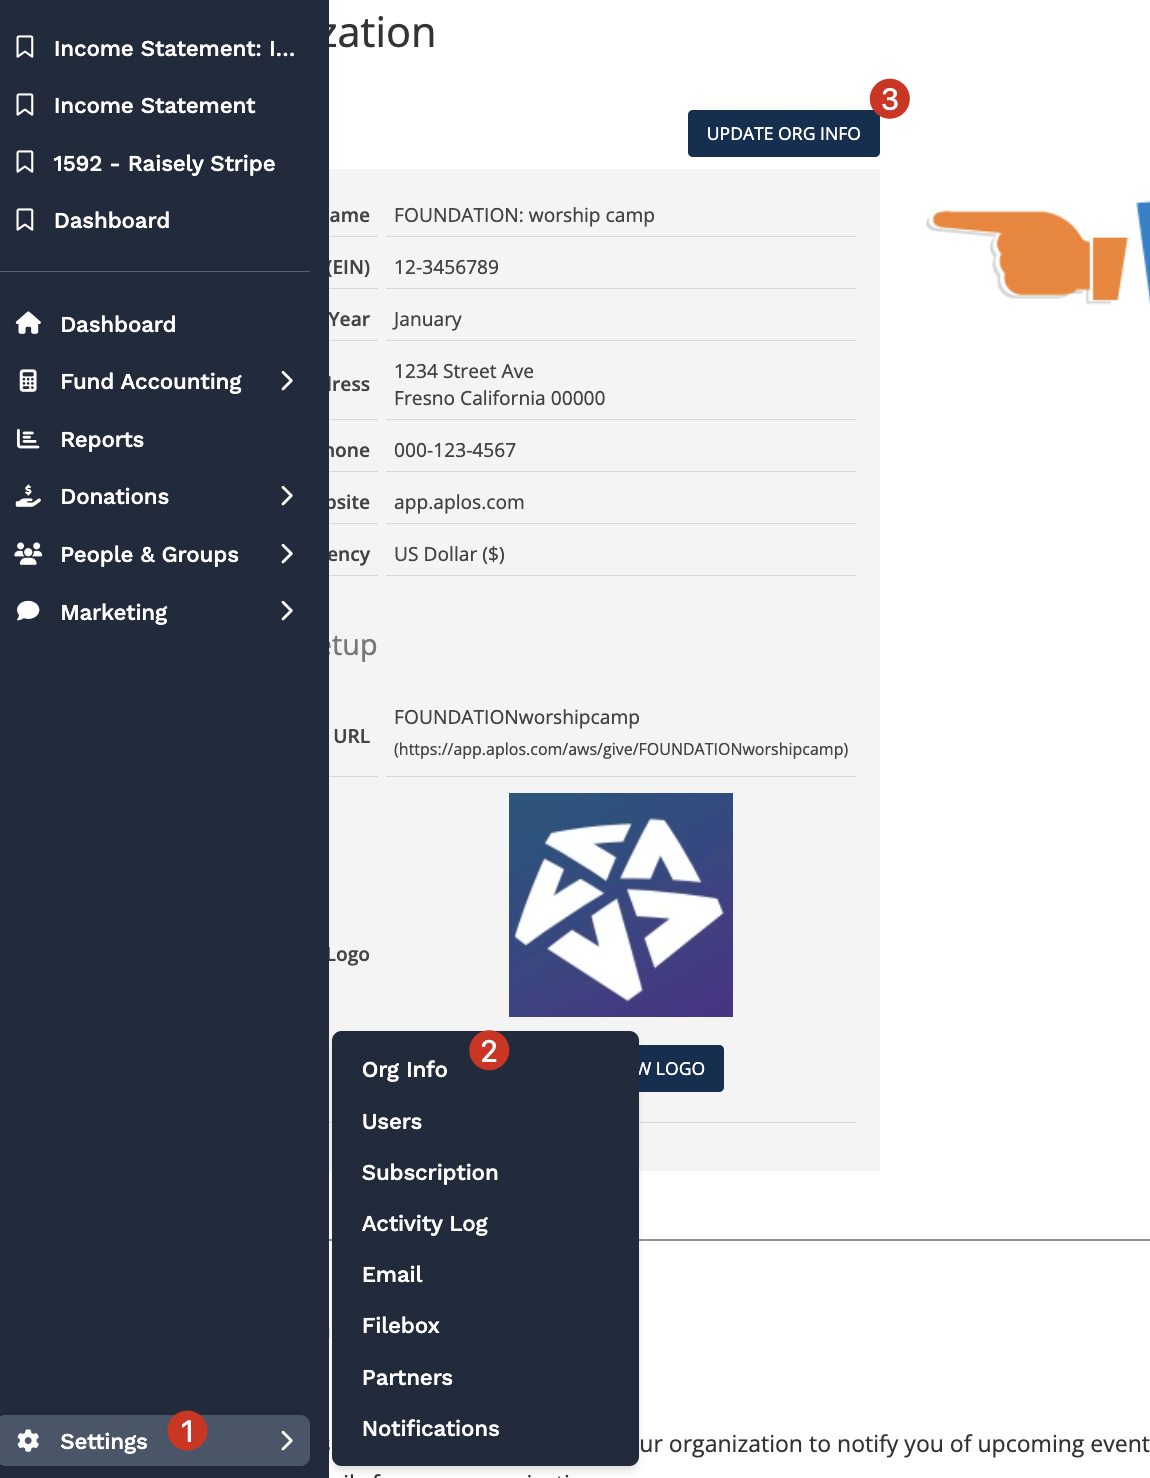
Task: Open the Activity Log entry
Action: [424, 1223]
